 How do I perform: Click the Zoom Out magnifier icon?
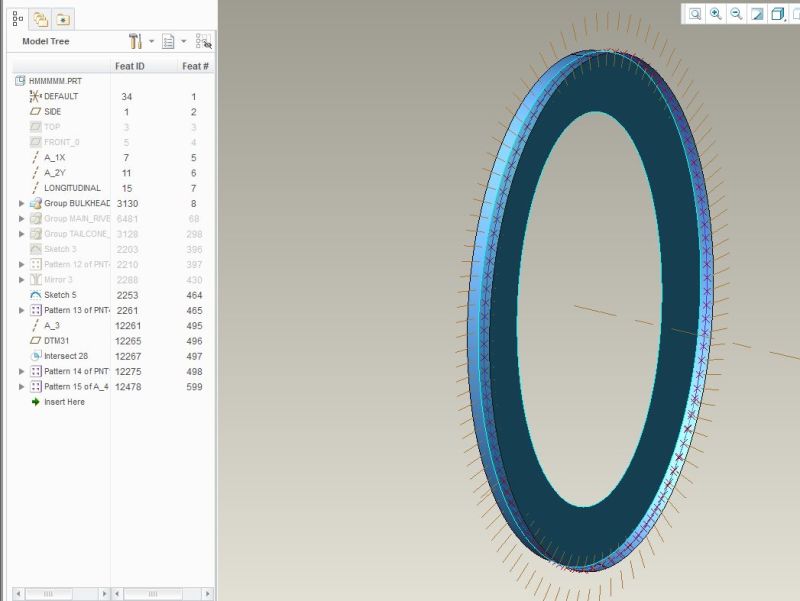click(736, 14)
